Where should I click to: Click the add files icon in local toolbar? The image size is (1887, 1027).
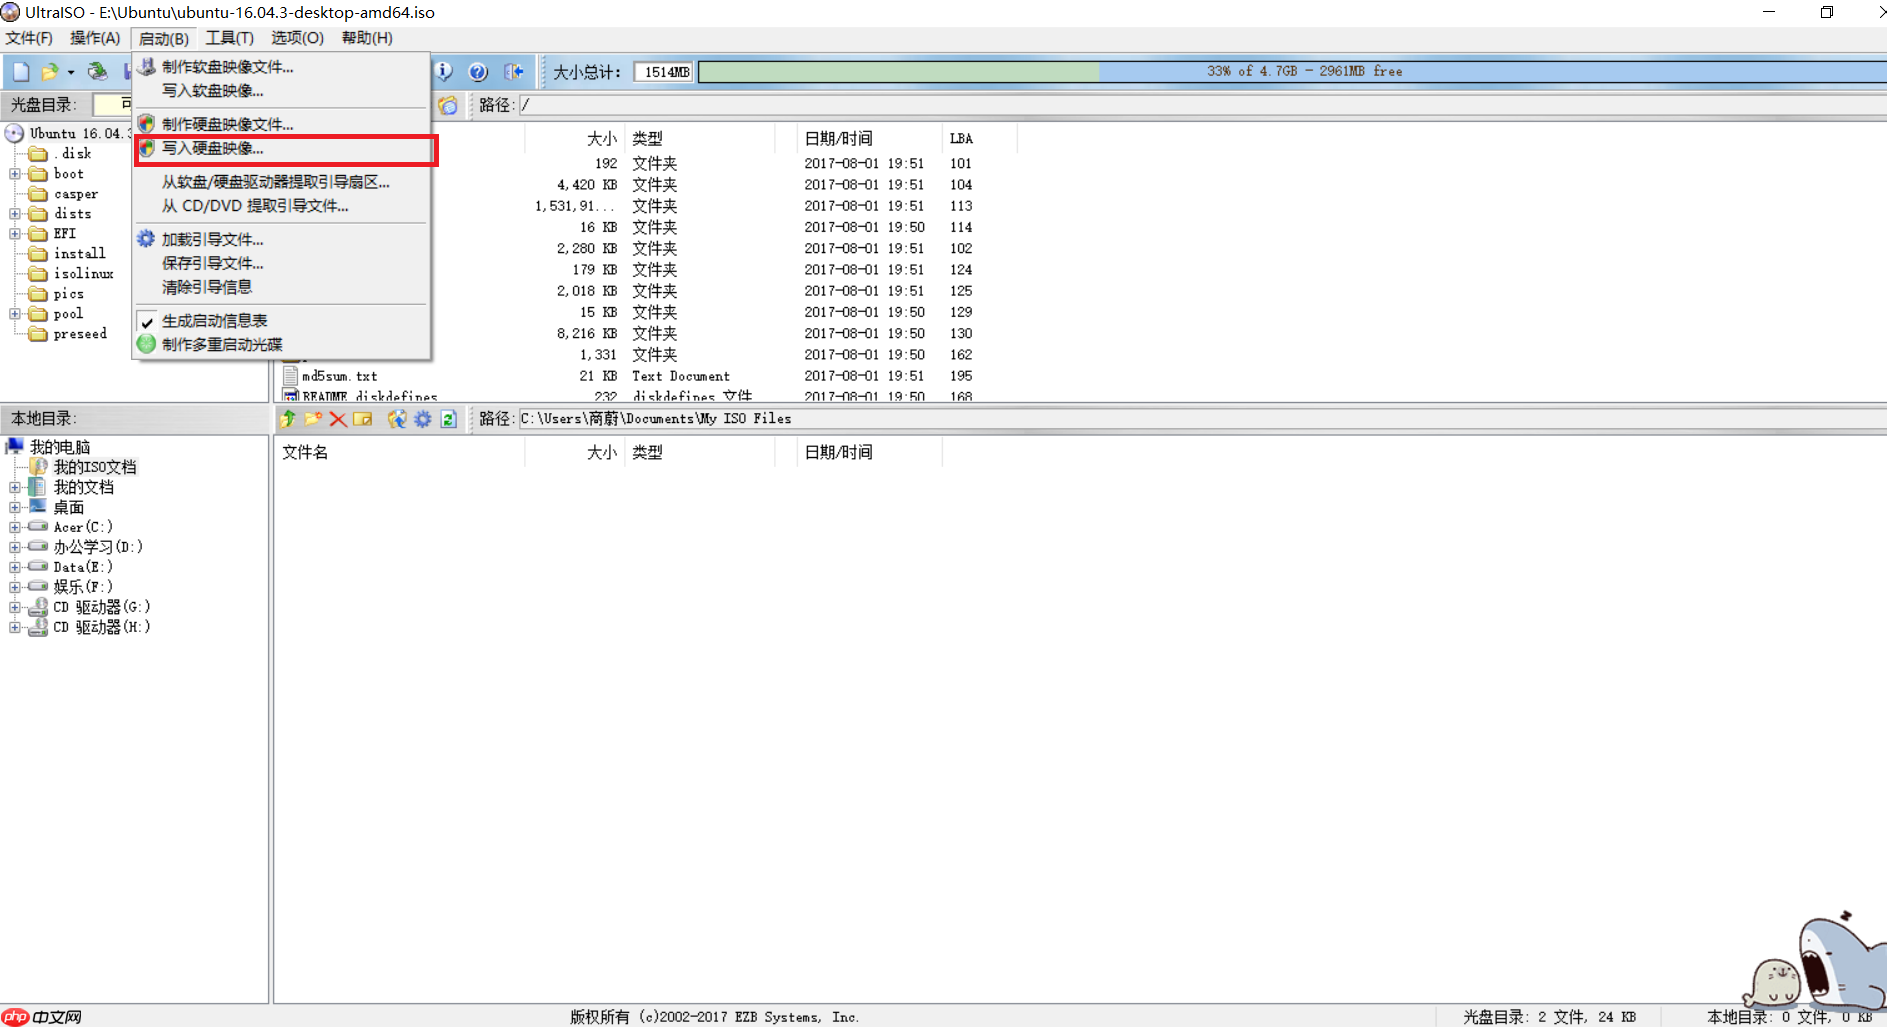[x=397, y=419]
